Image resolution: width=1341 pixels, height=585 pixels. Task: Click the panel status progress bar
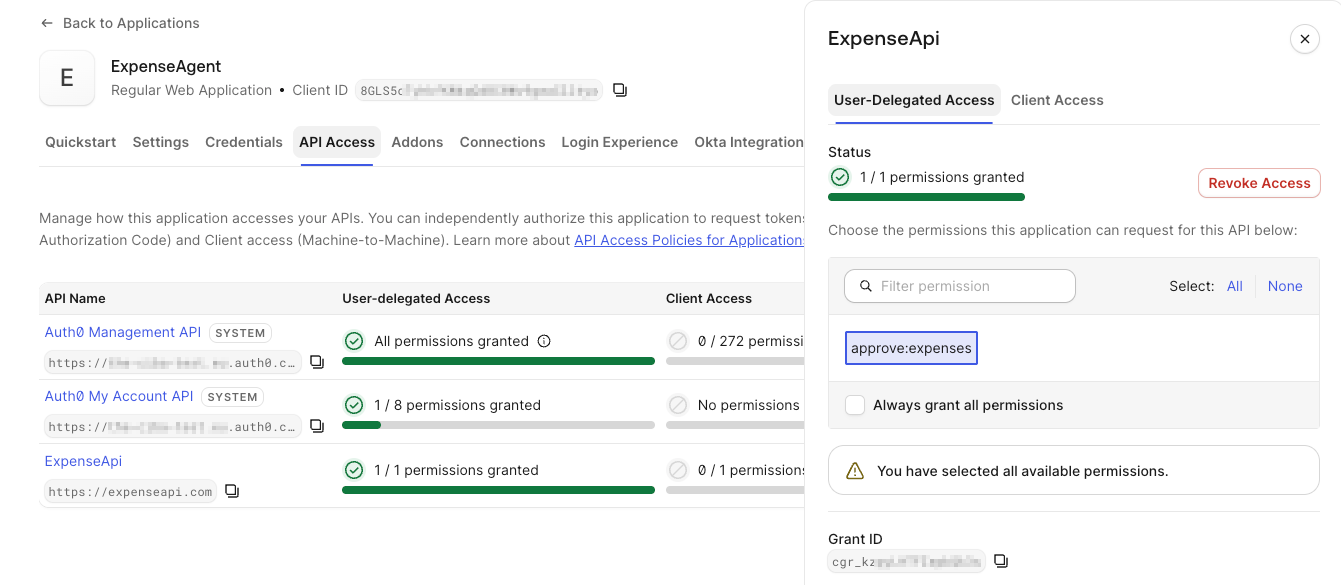pos(926,197)
